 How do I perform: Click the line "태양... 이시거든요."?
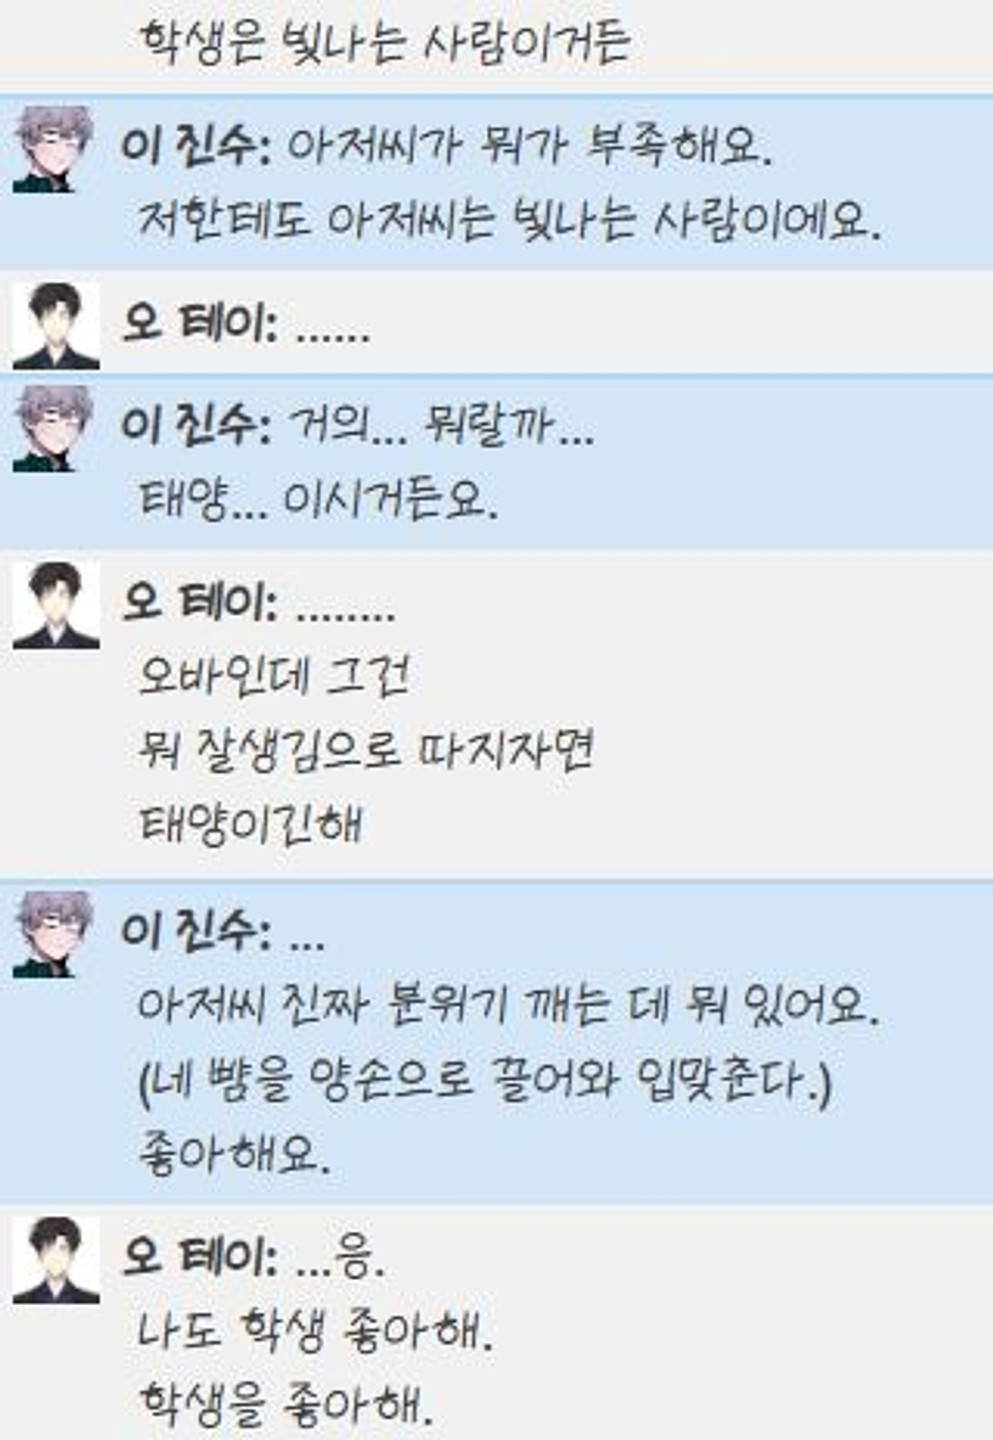[x=317, y=498]
